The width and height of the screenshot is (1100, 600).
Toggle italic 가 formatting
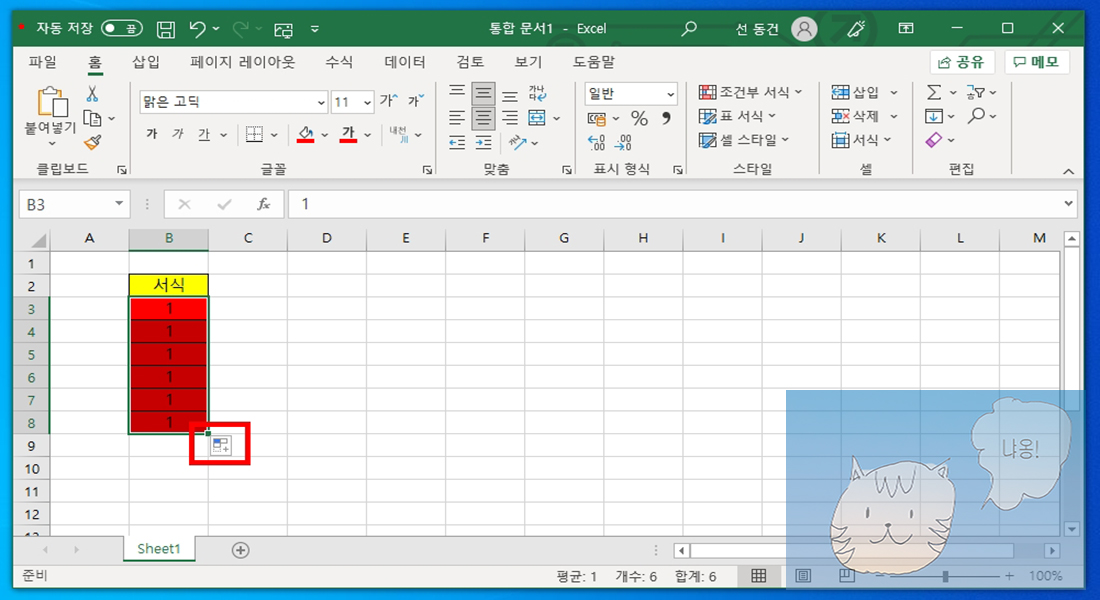coord(177,134)
